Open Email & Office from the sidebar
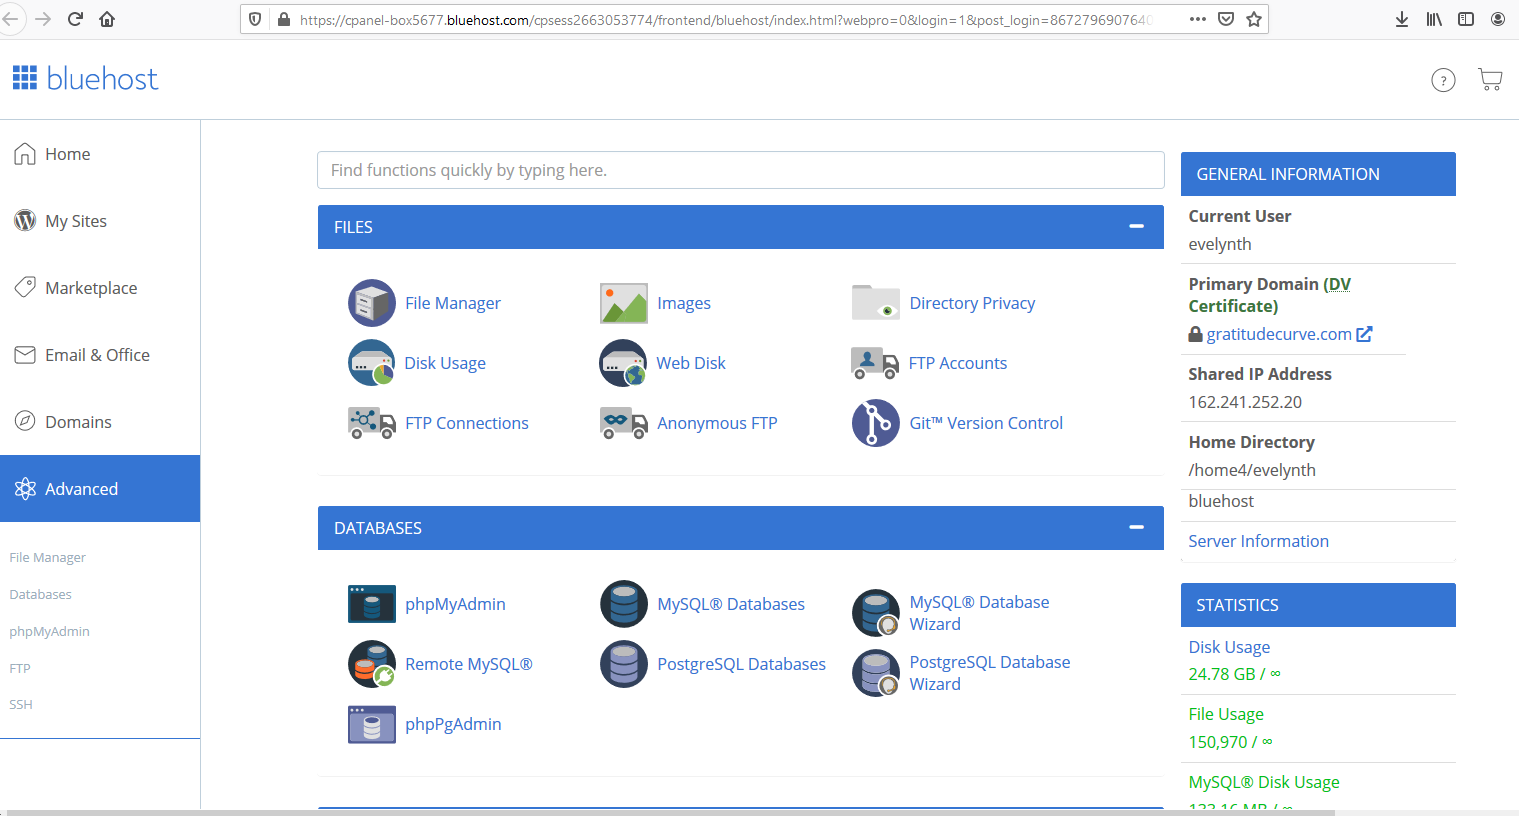 (97, 355)
